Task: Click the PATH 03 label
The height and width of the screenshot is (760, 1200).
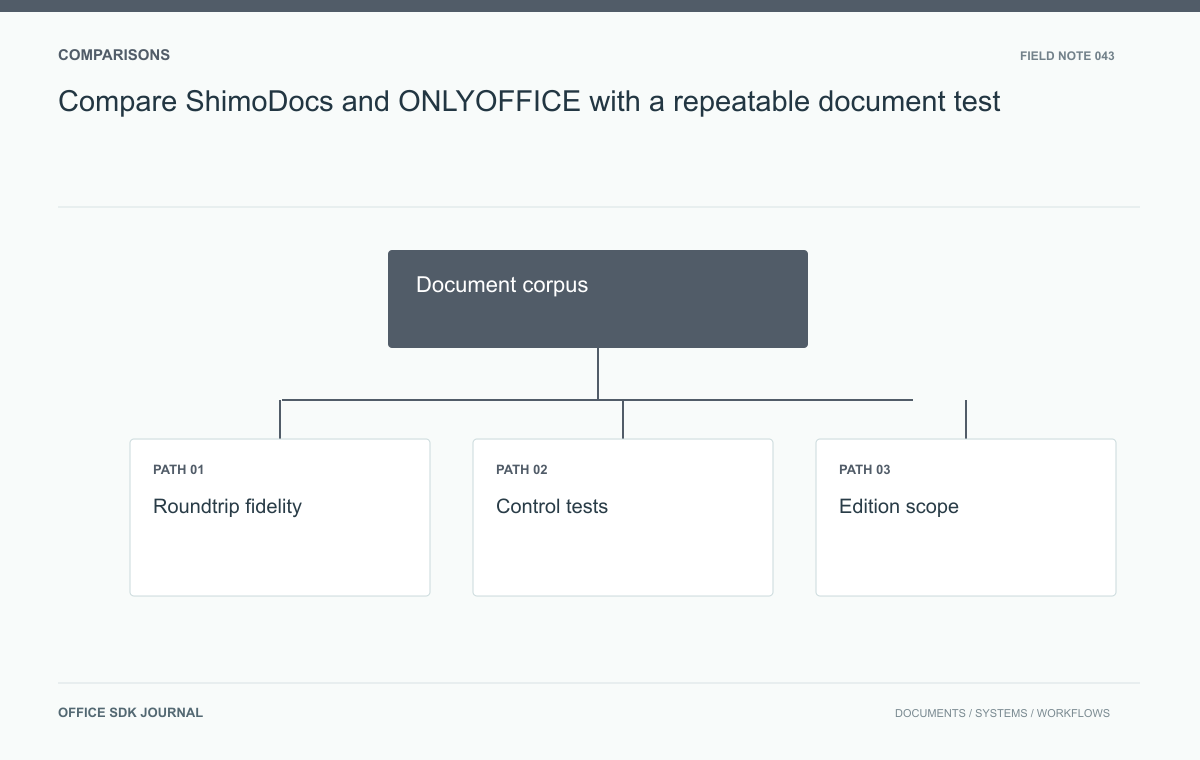Action: [865, 470]
